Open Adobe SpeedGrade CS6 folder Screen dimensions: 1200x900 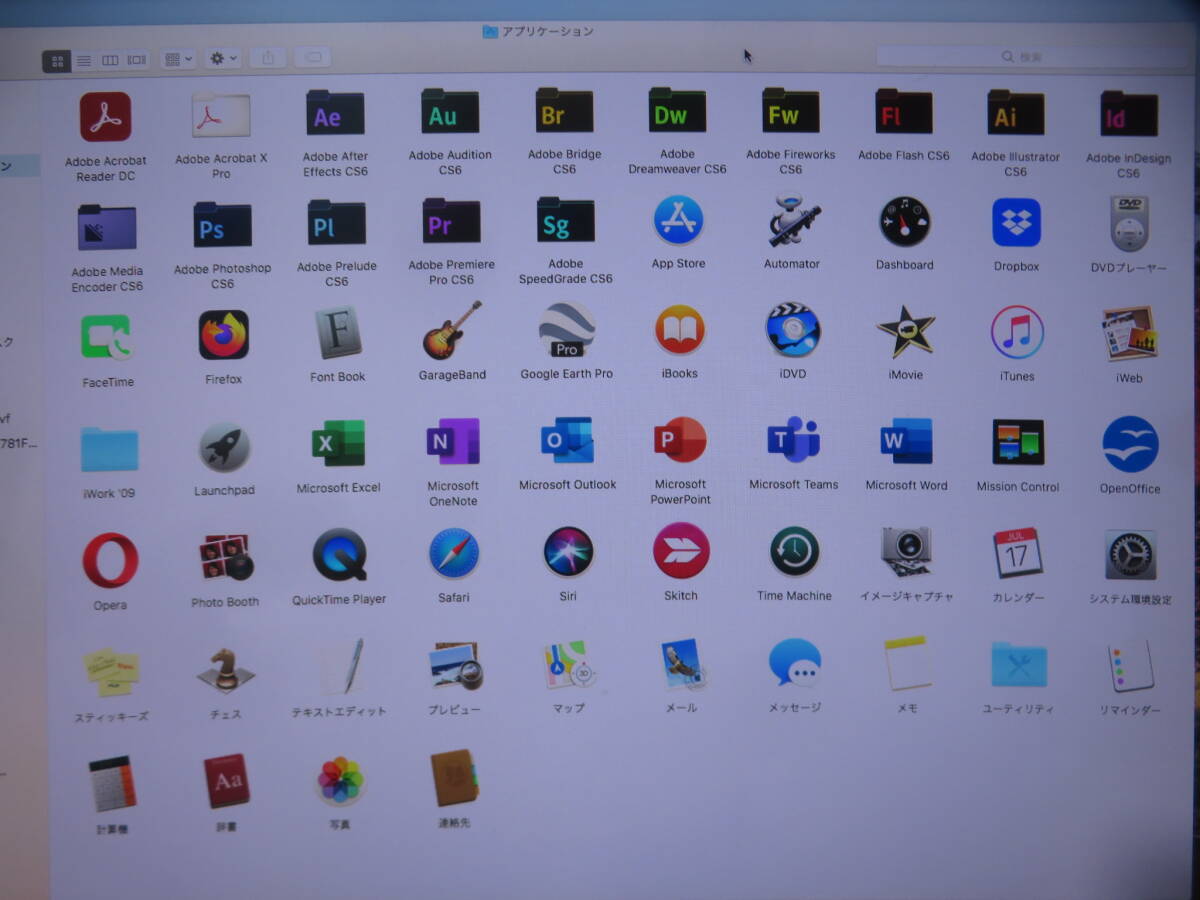(x=565, y=222)
